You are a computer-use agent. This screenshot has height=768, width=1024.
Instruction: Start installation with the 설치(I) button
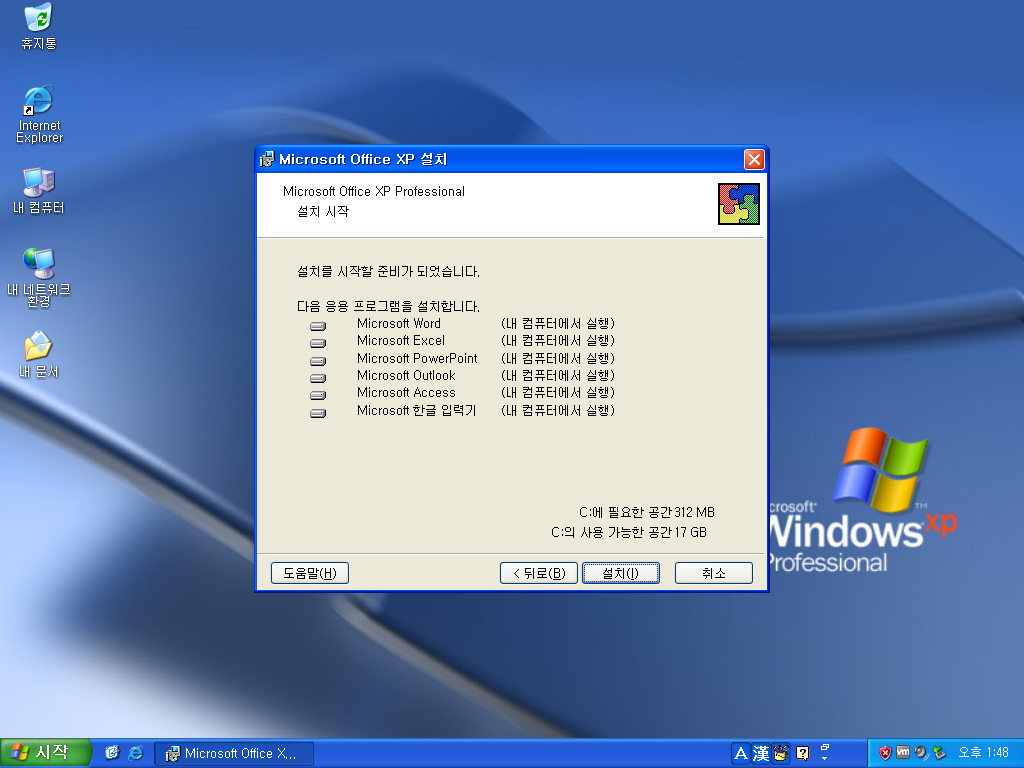coord(620,573)
